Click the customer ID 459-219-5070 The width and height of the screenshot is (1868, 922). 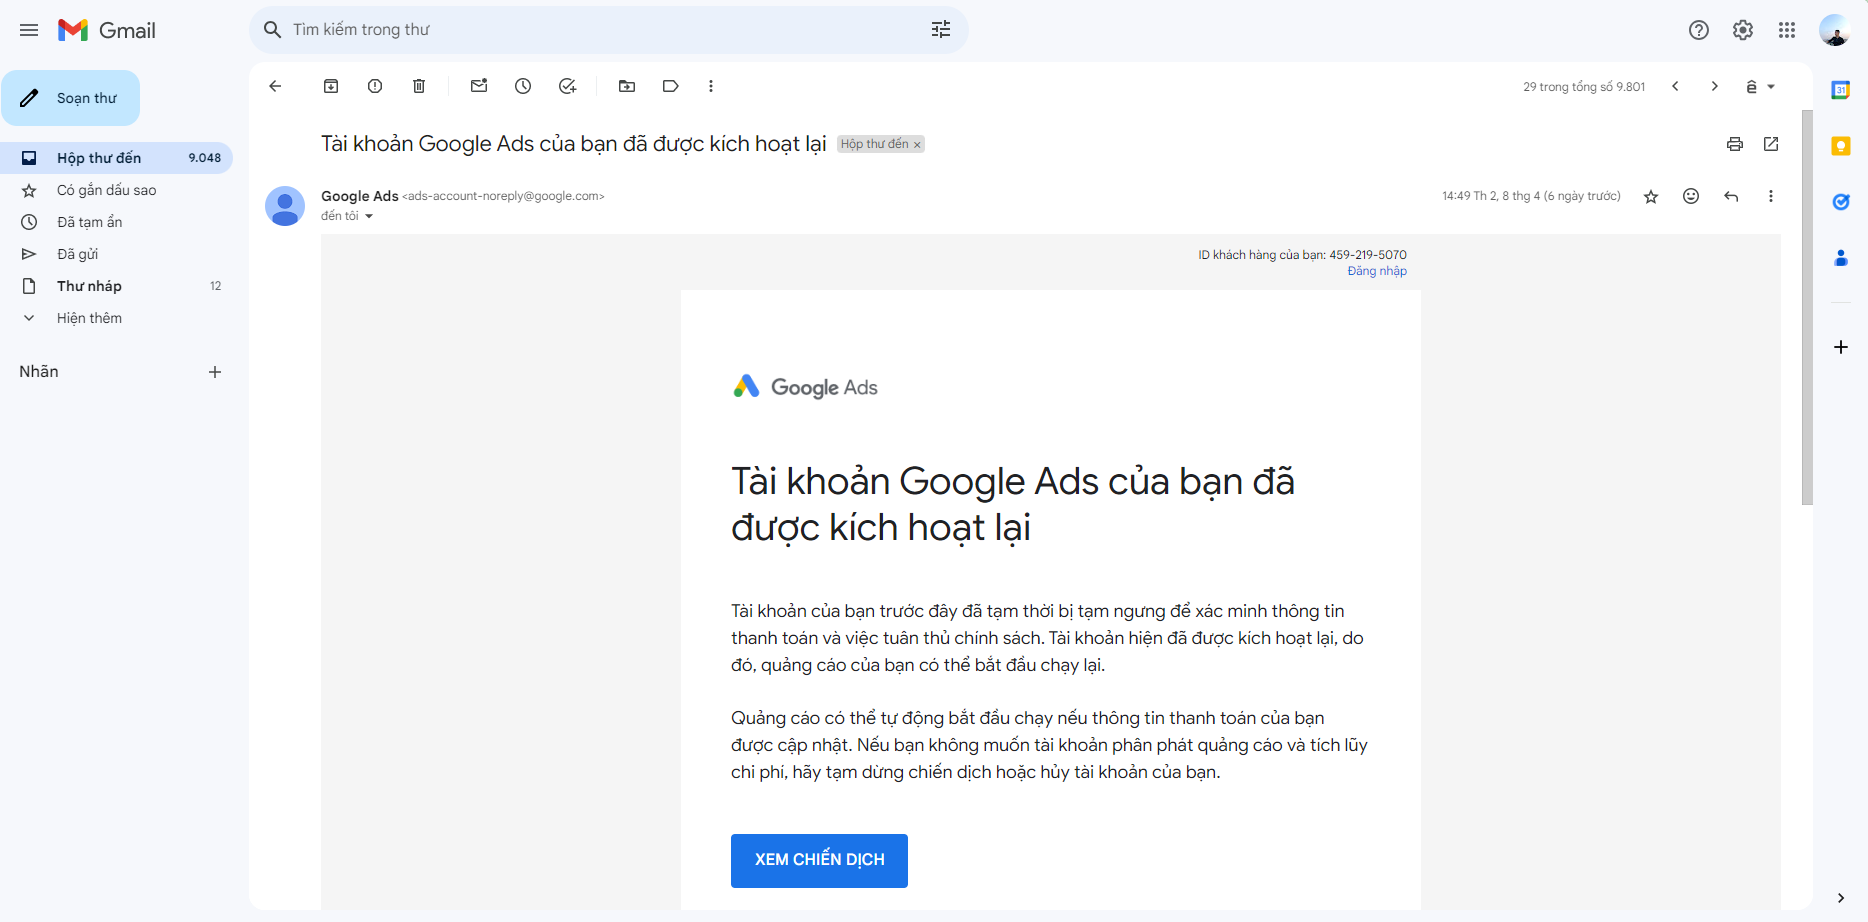click(x=1368, y=255)
